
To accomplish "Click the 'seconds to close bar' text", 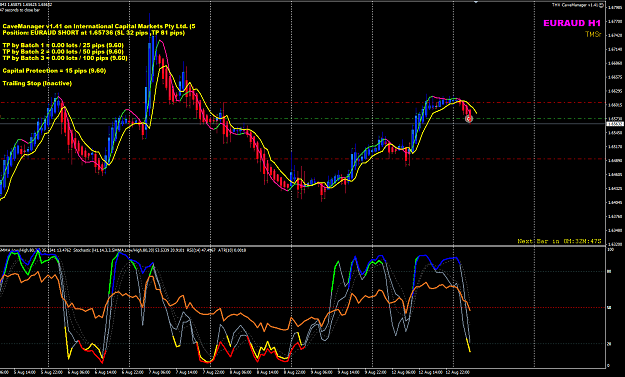I will pos(20,10).
